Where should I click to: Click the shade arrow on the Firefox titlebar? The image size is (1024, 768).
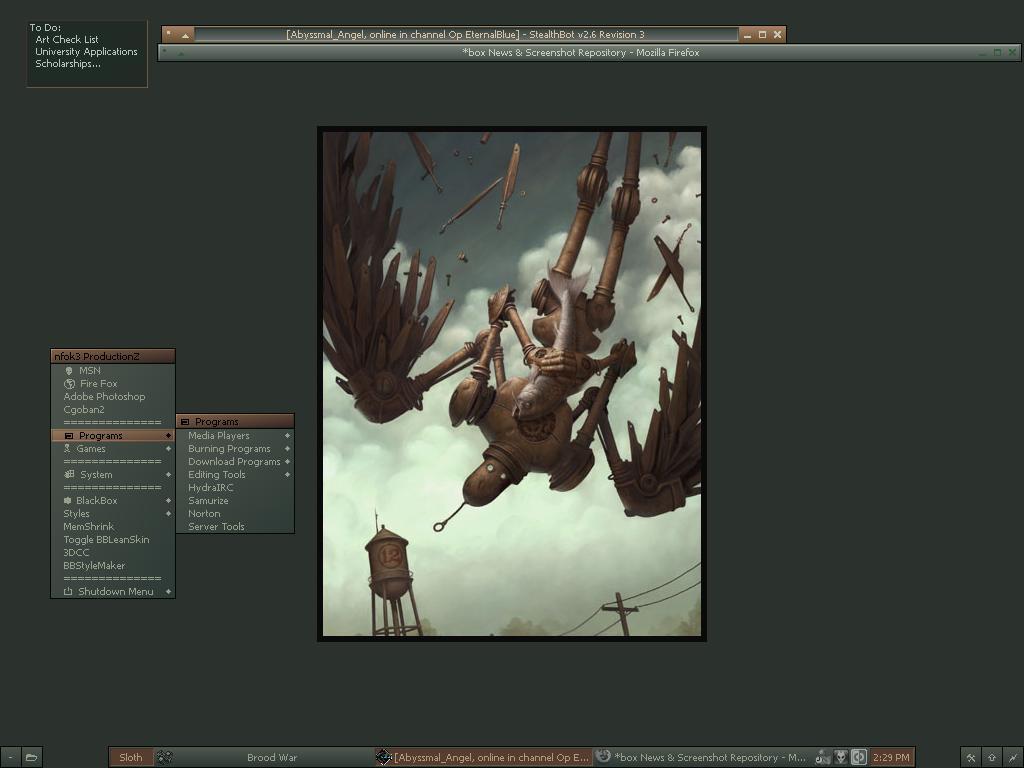(x=181, y=54)
